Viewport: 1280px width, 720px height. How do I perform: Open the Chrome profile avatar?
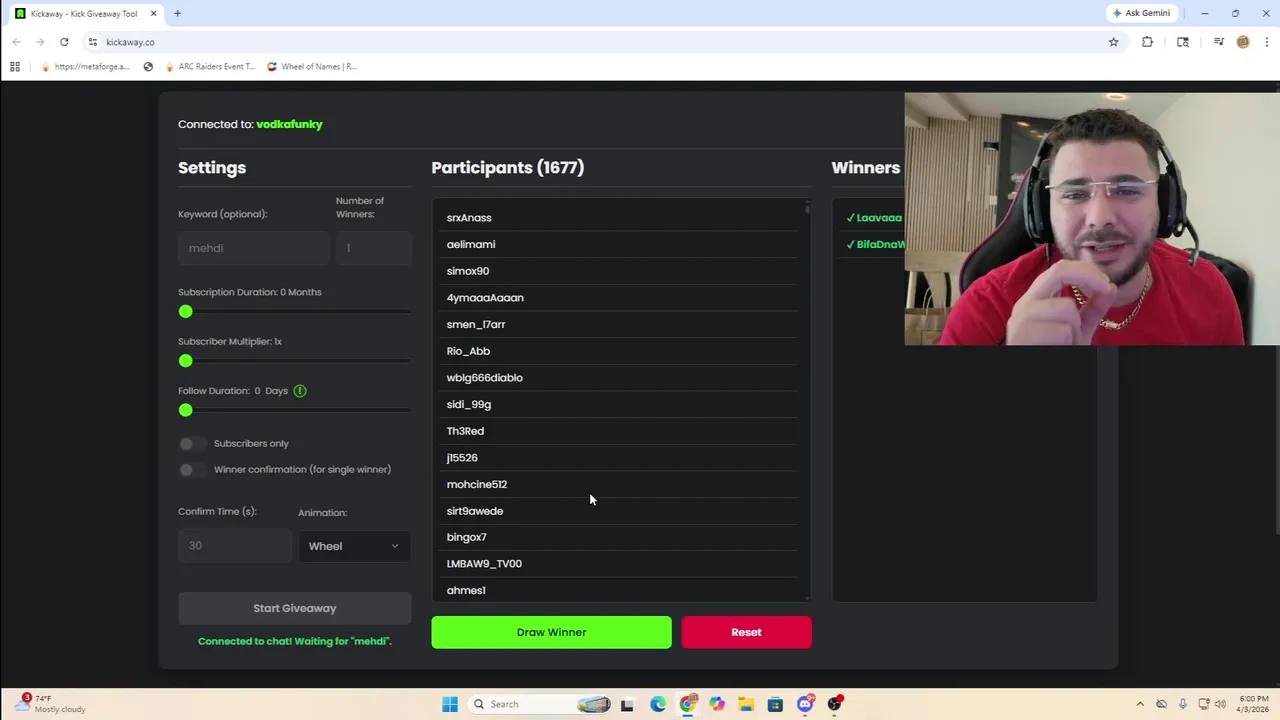(x=1243, y=42)
